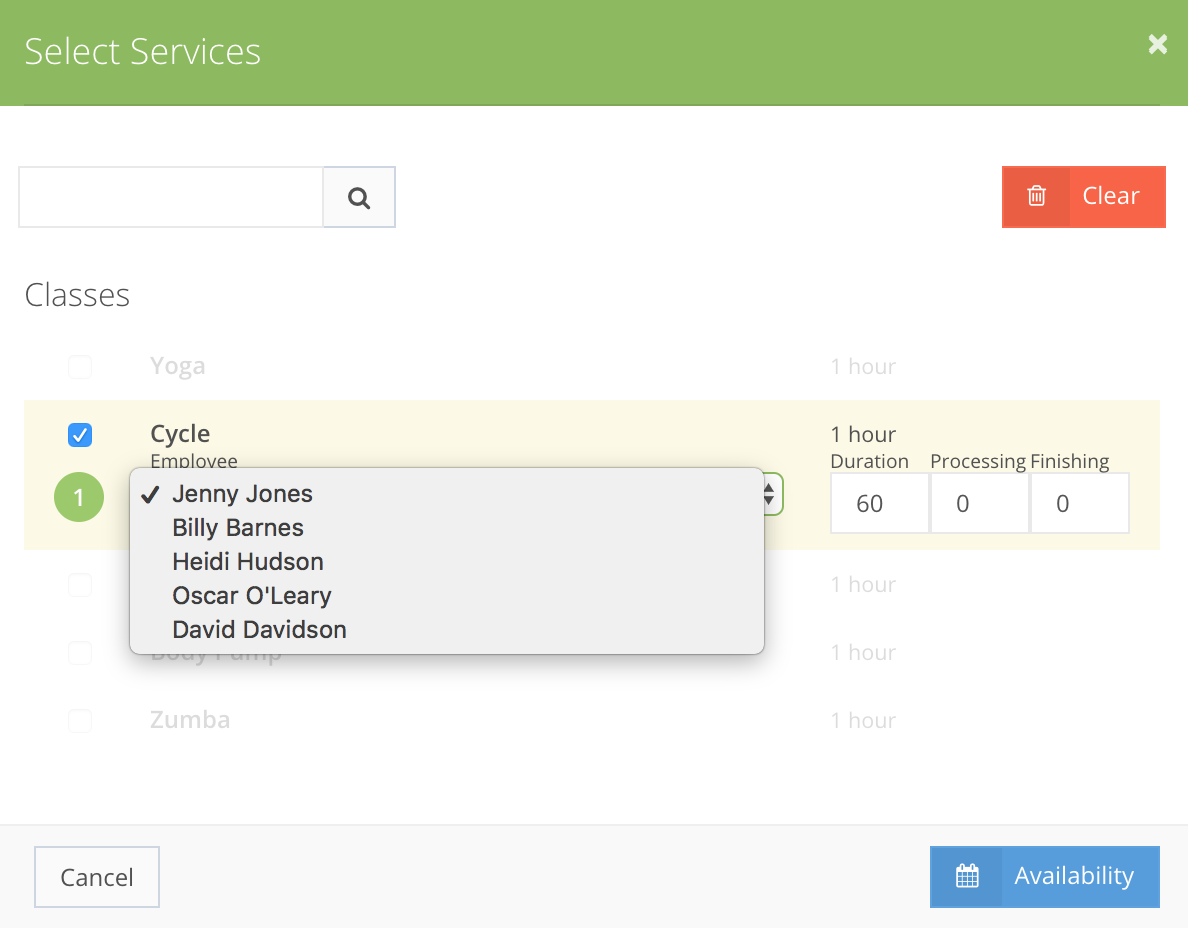Click into the search text field
Viewport: 1188px width, 928px height.
point(170,196)
